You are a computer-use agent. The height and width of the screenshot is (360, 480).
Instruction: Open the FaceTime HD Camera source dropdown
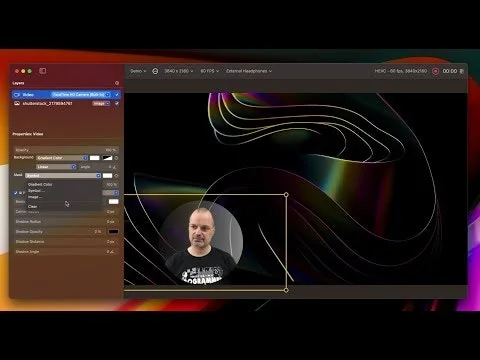[81, 95]
